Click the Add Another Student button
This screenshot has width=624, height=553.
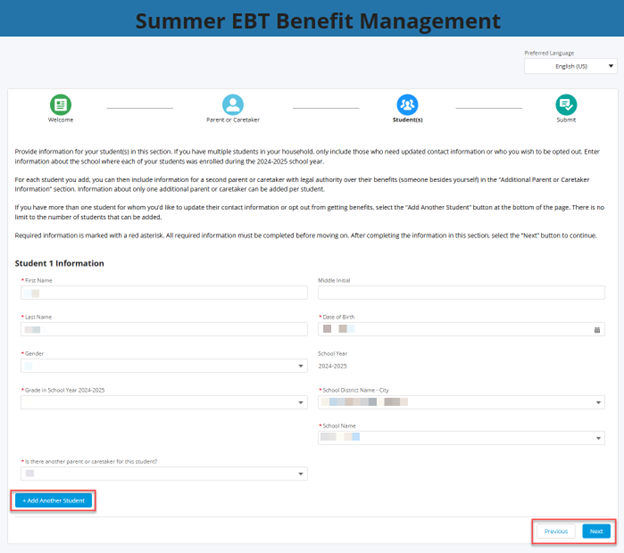(x=55, y=500)
